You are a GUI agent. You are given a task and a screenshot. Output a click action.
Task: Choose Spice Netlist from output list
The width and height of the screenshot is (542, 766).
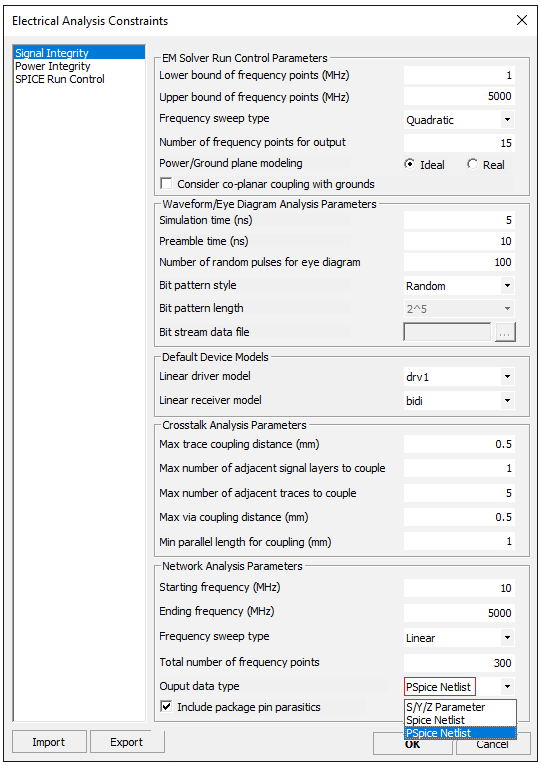(460, 720)
